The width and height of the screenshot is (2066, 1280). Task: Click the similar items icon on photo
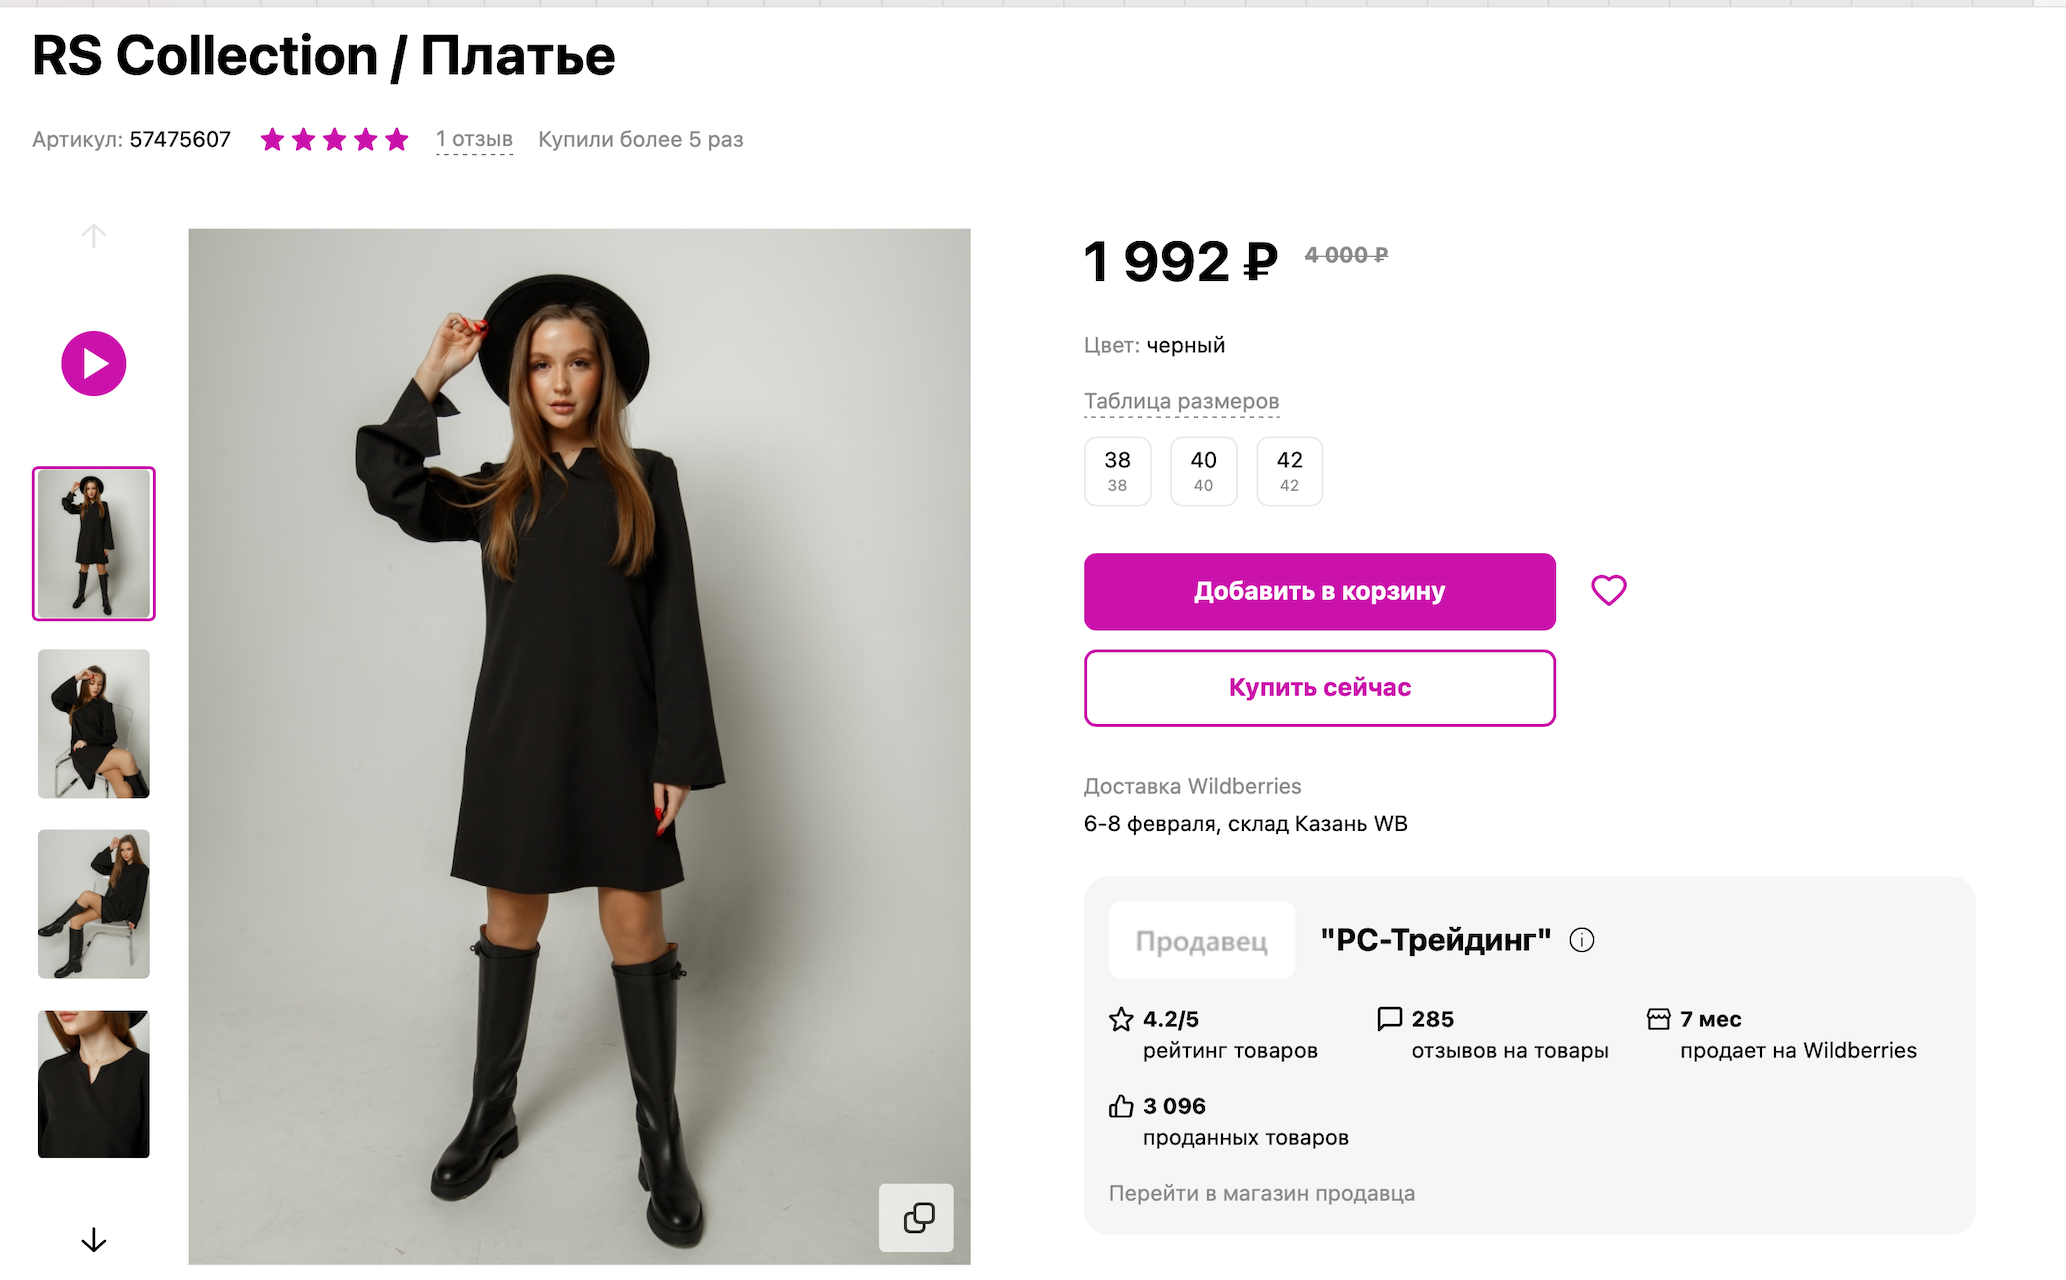point(917,1217)
